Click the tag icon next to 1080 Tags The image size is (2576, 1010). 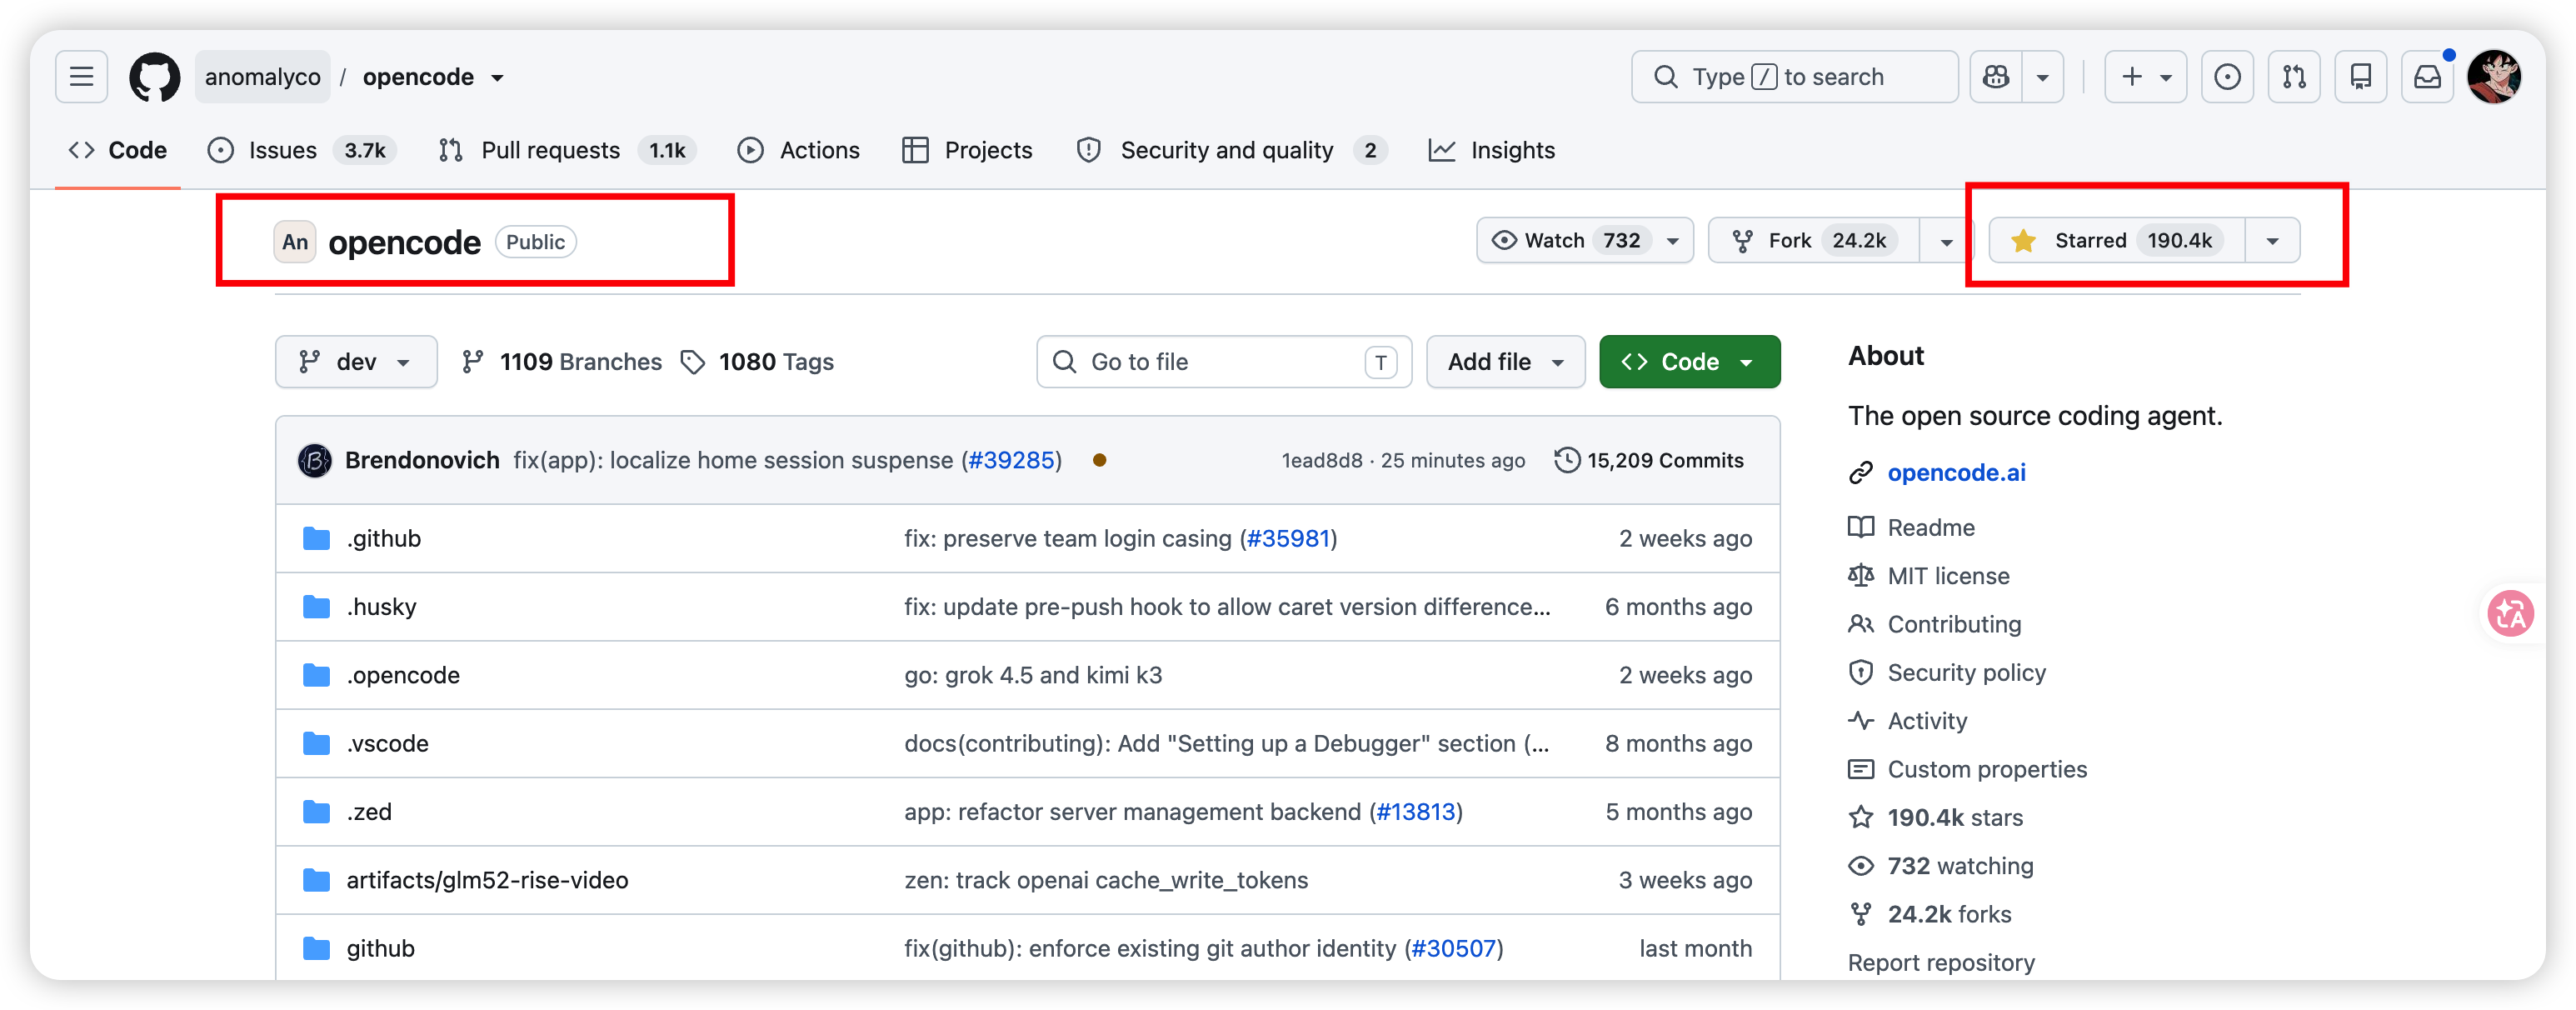[x=692, y=362]
